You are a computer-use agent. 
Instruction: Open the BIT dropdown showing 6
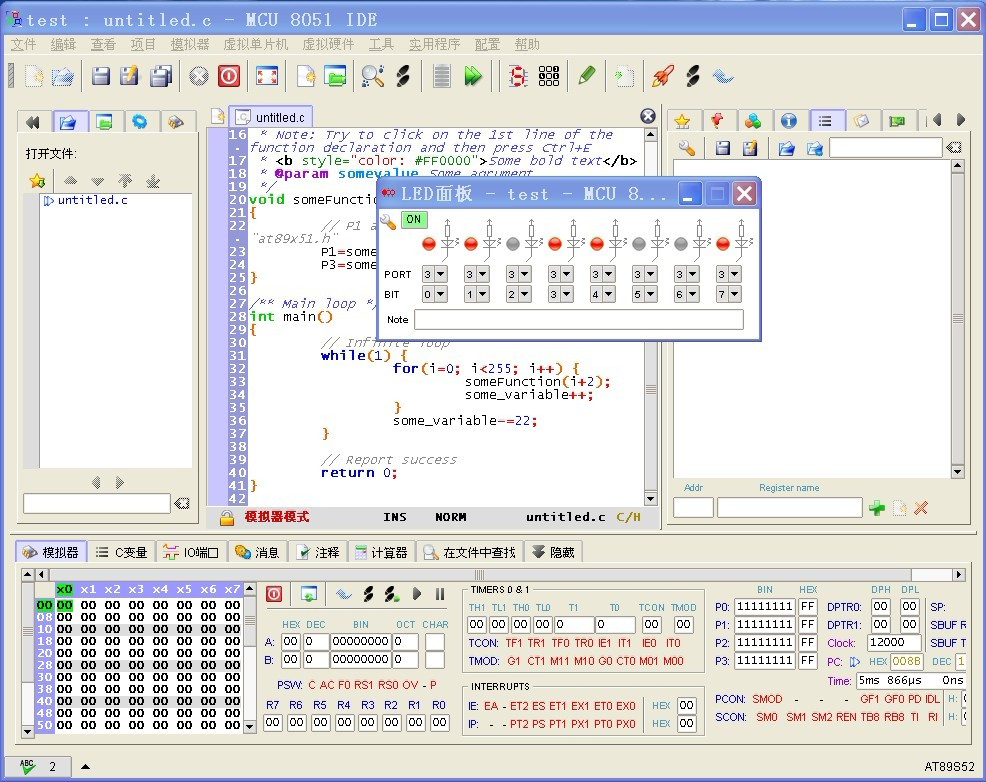point(687,294)
